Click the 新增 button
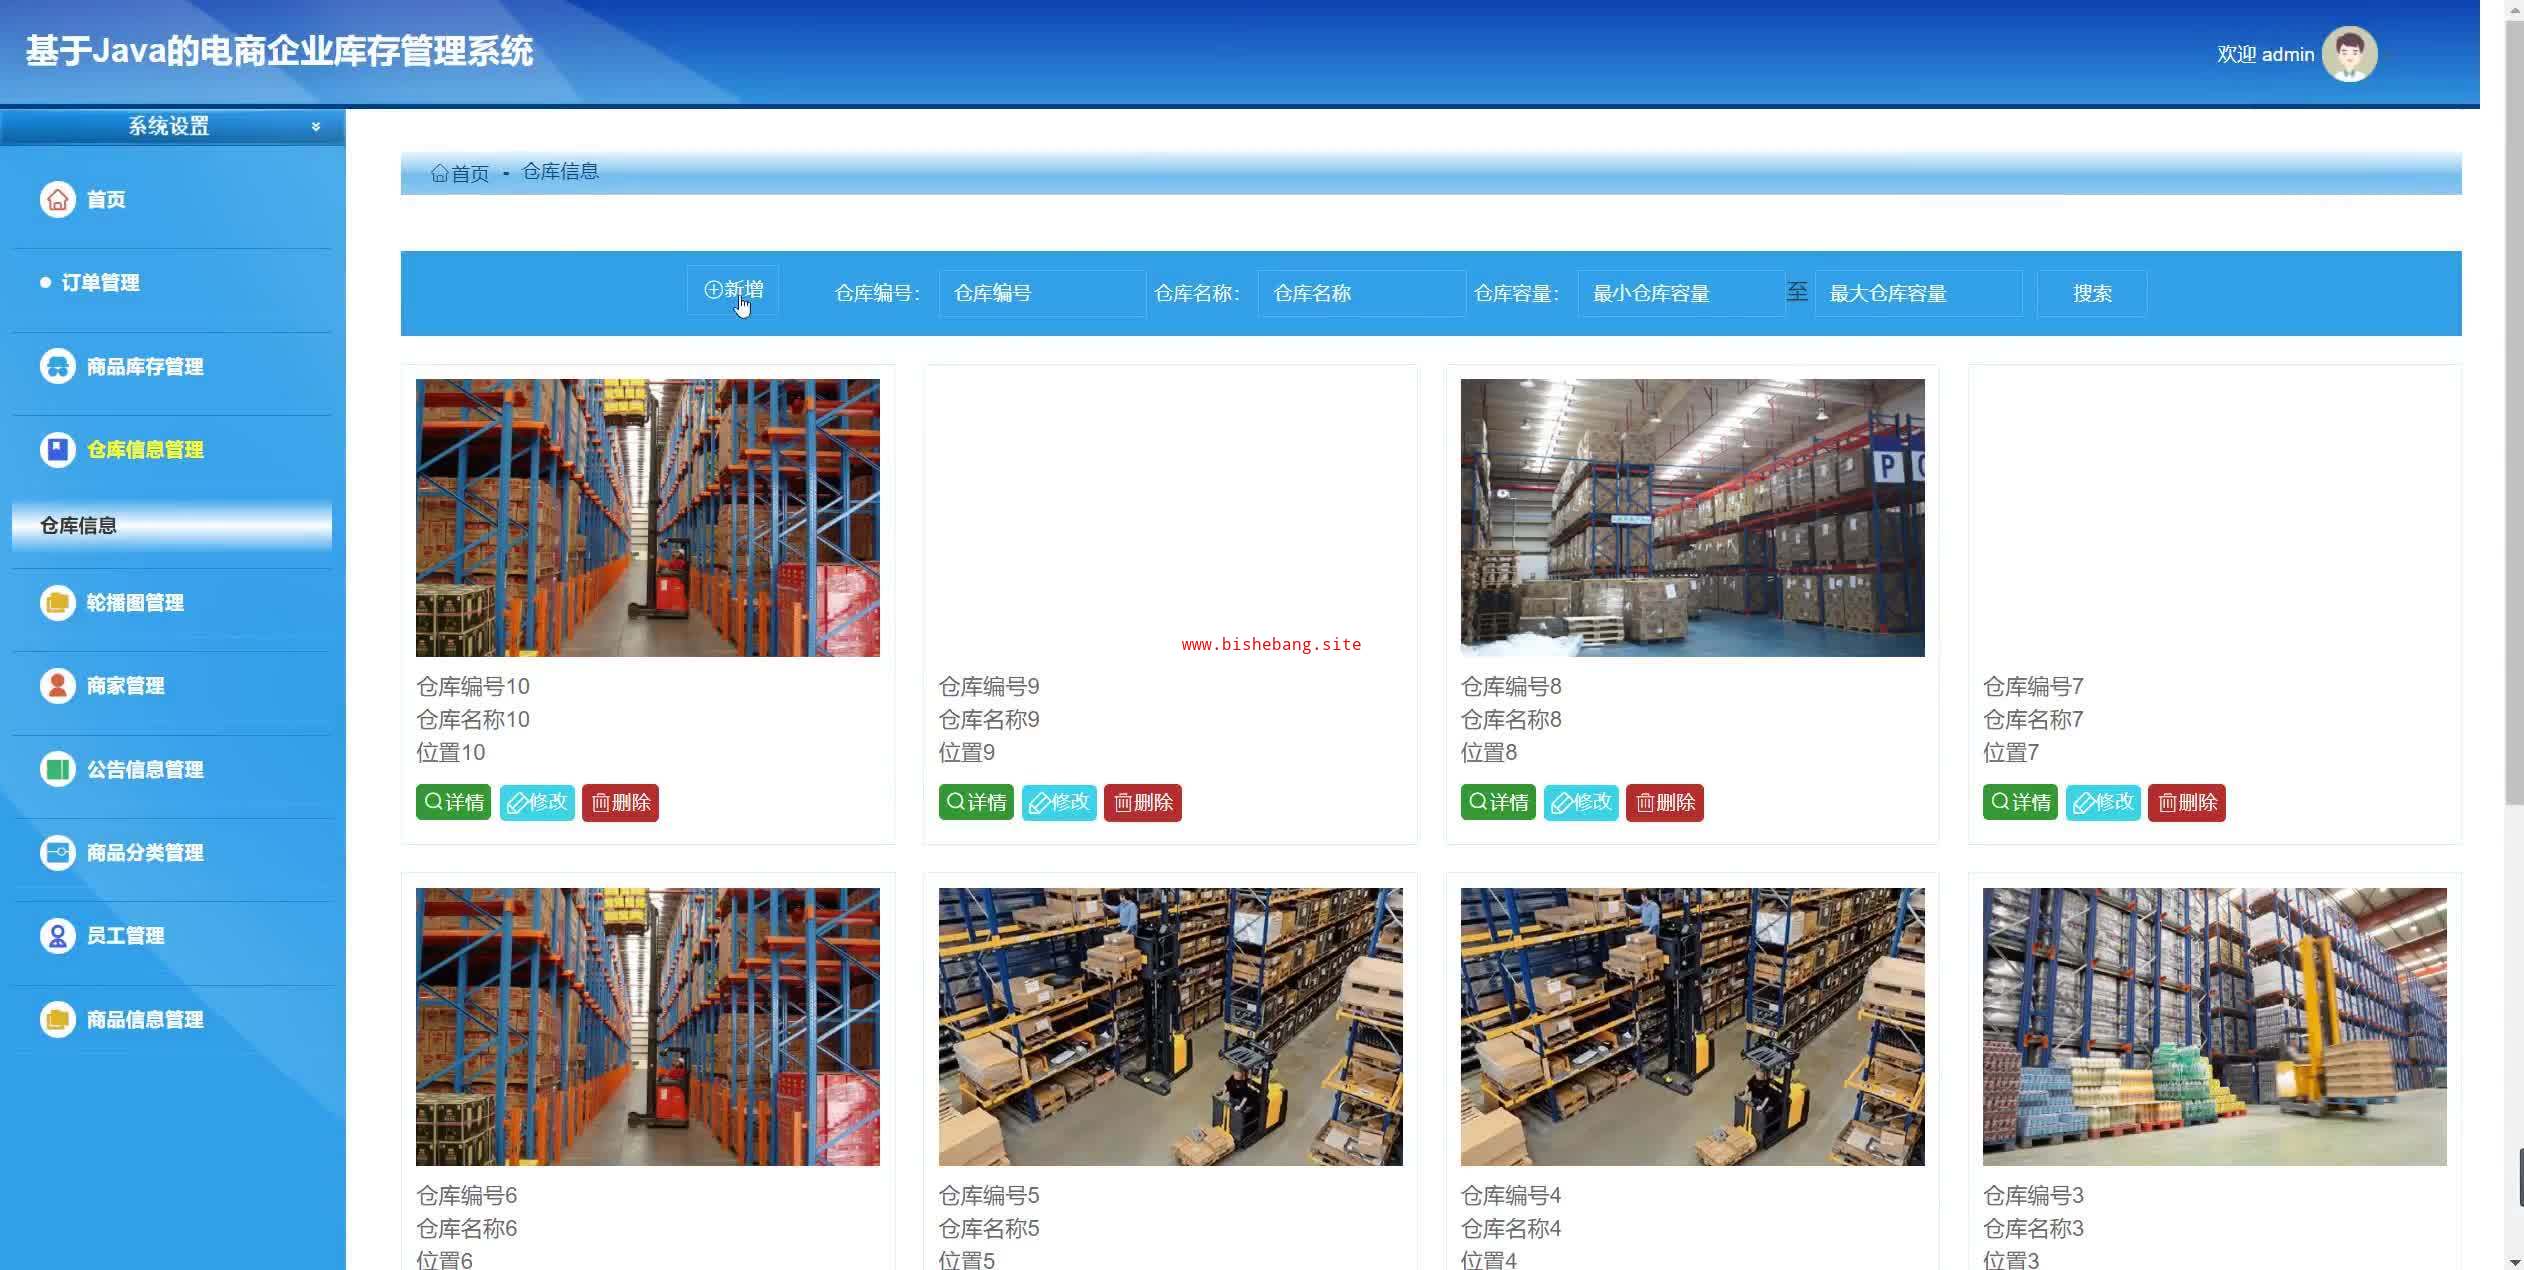This screenshot has height=1270, width=2524. (733, 290)
